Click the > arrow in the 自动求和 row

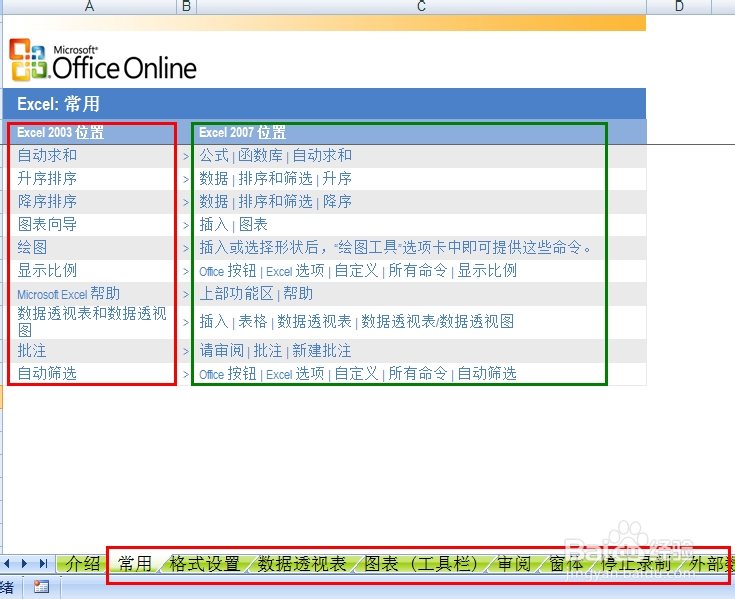[x=186, y=156]
